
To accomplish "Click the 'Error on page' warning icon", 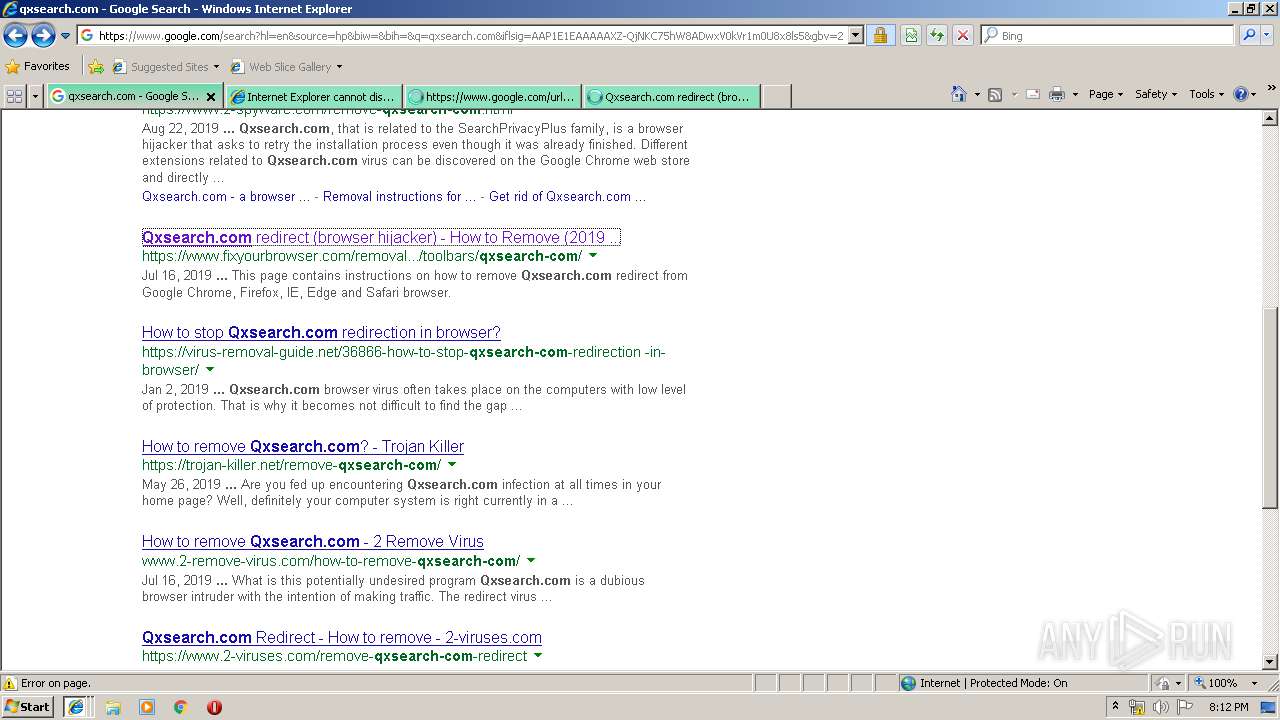I will [x=10, y=683].
